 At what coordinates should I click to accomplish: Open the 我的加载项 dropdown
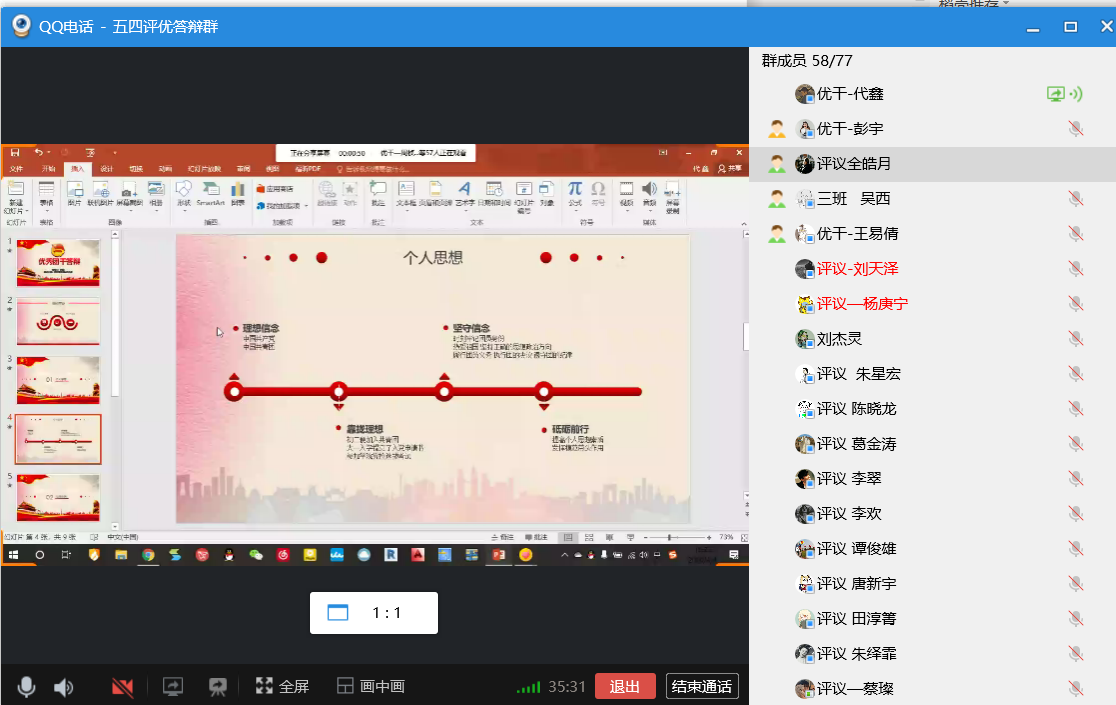pos(283,206)
